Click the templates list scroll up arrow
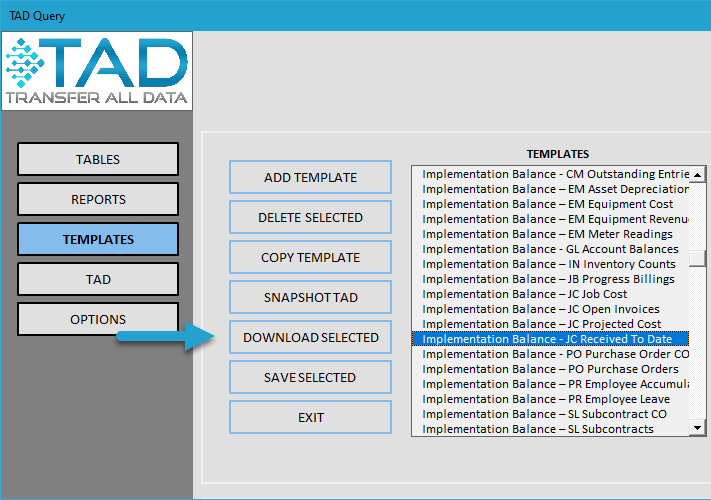 tap(697, 175)
